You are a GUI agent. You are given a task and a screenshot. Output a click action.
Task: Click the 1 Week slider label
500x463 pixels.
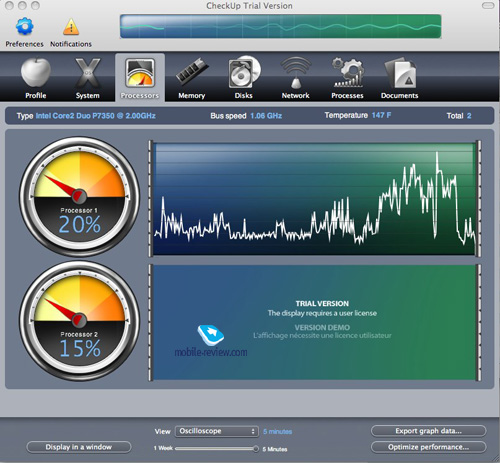click(x=163, y=448)
